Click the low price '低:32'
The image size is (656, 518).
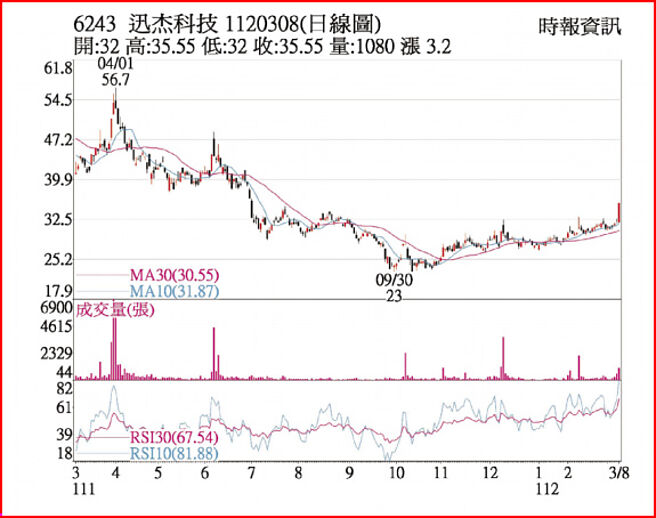[x=224, y=46]
